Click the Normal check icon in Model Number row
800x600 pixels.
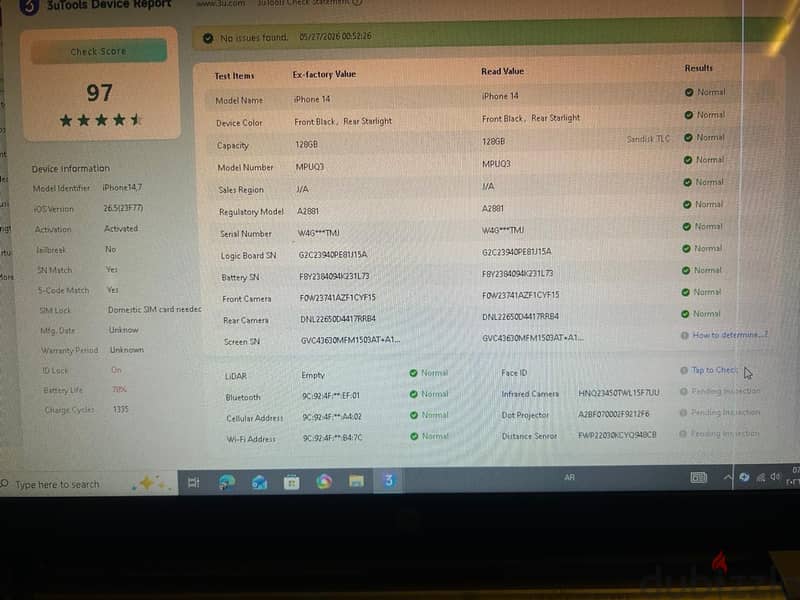tap(687, 160)
